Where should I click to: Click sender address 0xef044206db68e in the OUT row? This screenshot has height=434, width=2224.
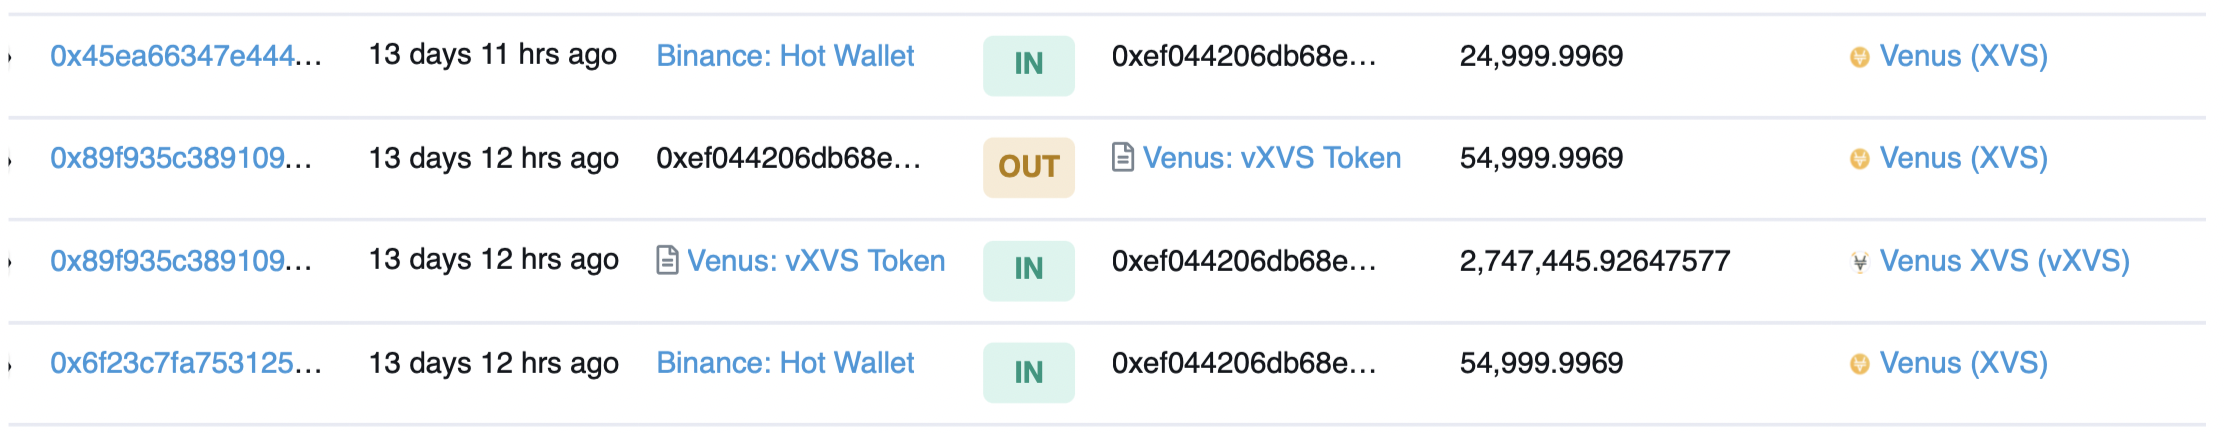788,158
